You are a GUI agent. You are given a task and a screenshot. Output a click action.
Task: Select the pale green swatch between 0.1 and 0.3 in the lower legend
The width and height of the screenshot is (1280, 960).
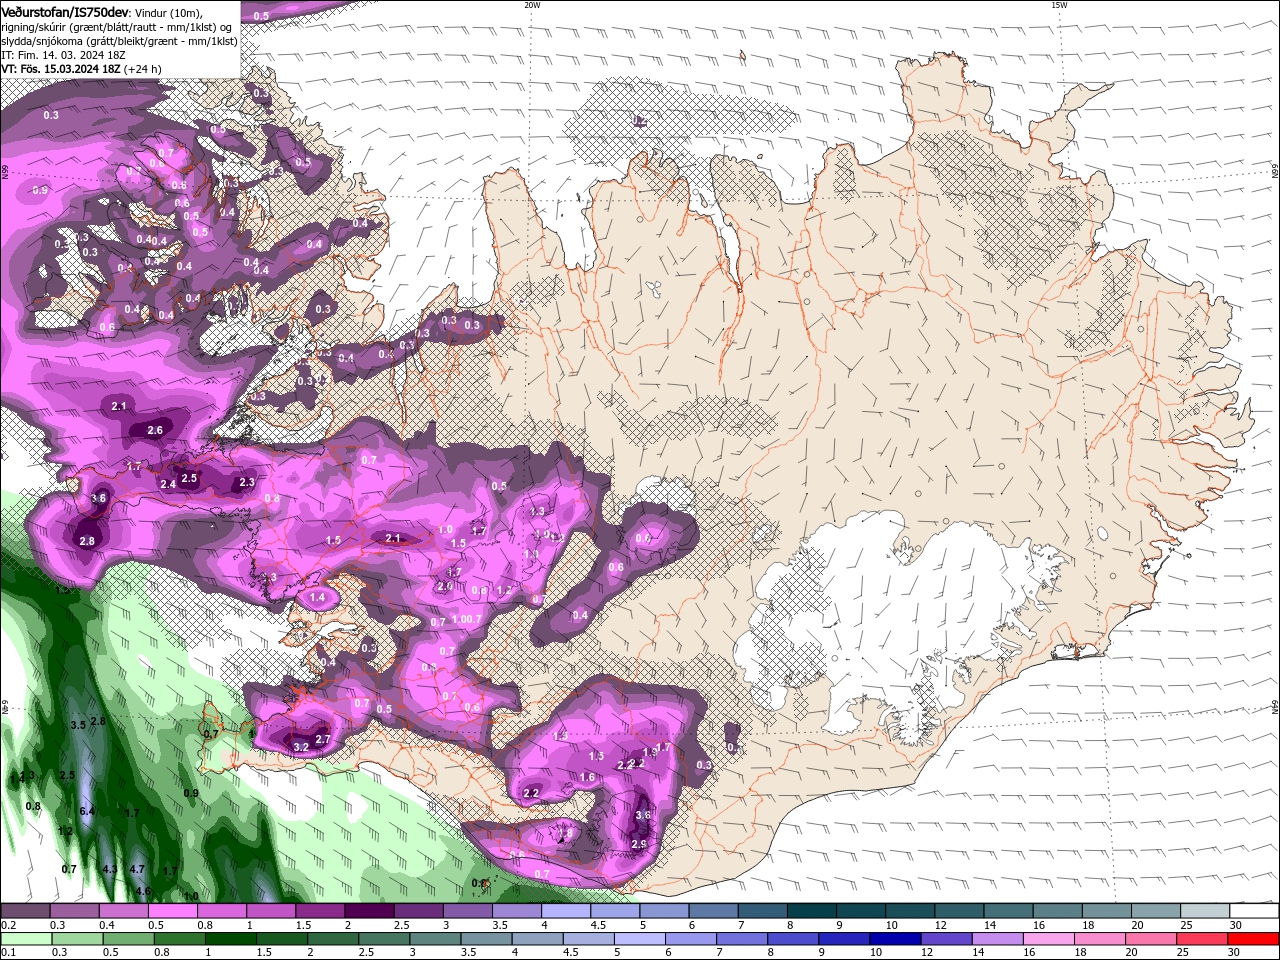pos(25,939)
